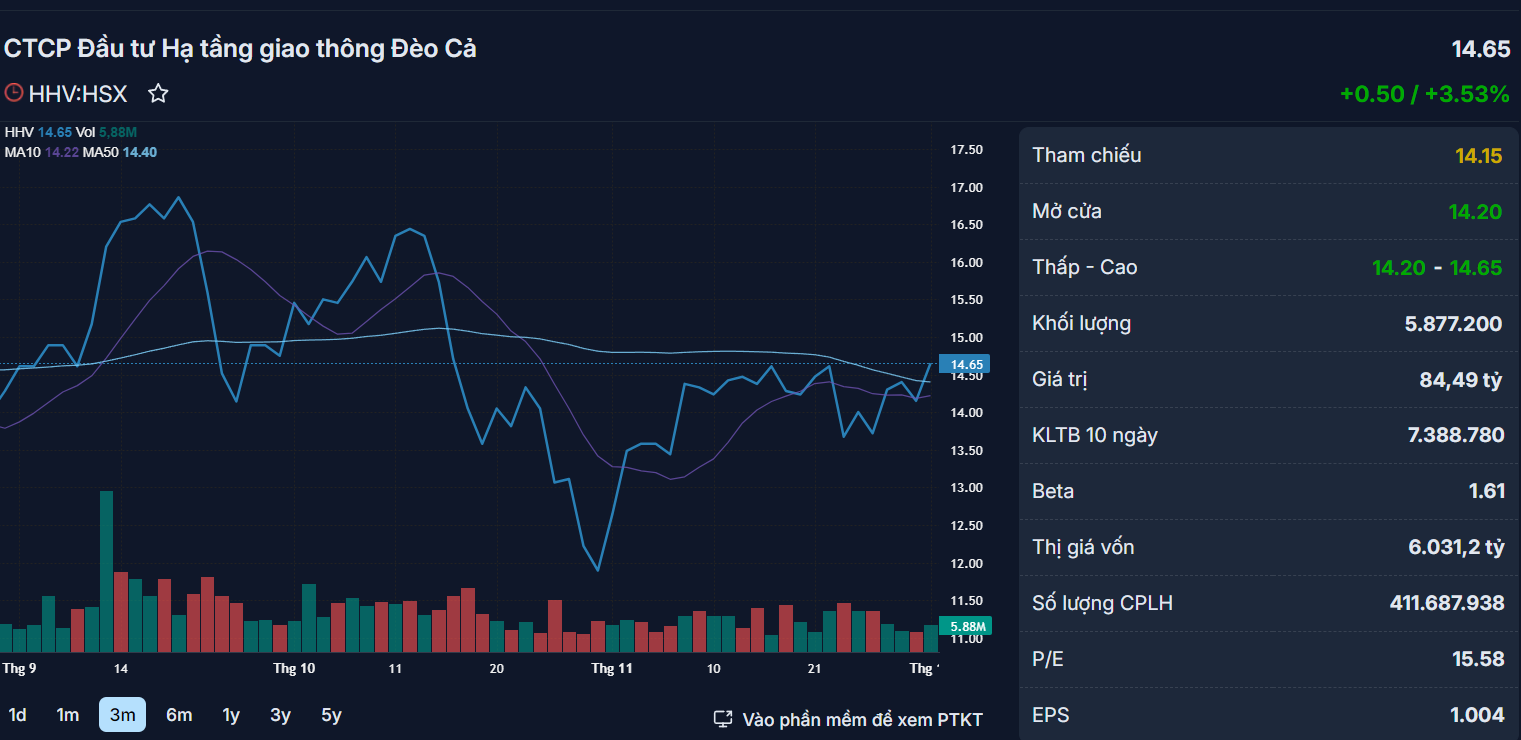
Task: Click the P/E value 15.58
Action: [x=1478, y=659]
